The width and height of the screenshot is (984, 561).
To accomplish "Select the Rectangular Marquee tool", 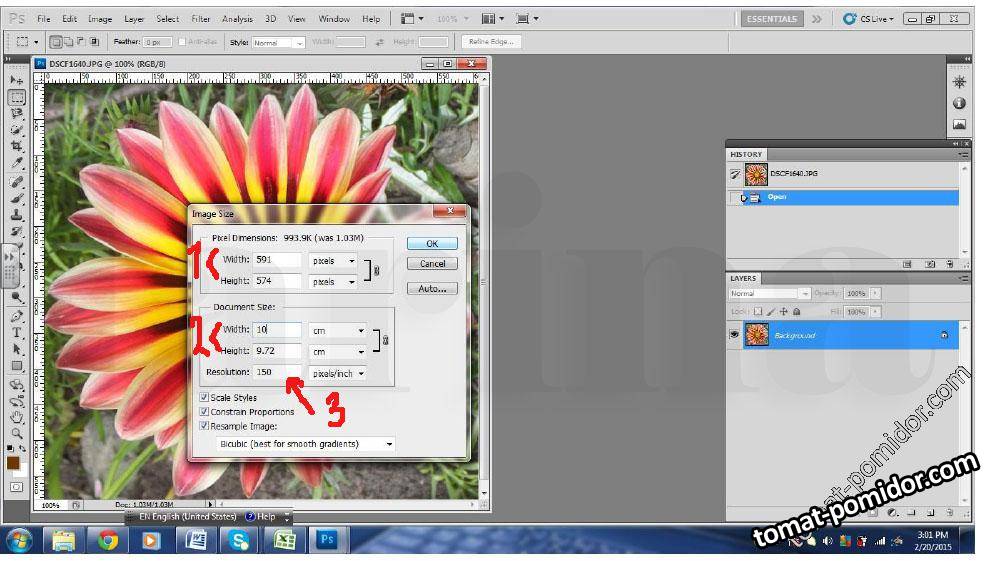I will click(17, 97).
